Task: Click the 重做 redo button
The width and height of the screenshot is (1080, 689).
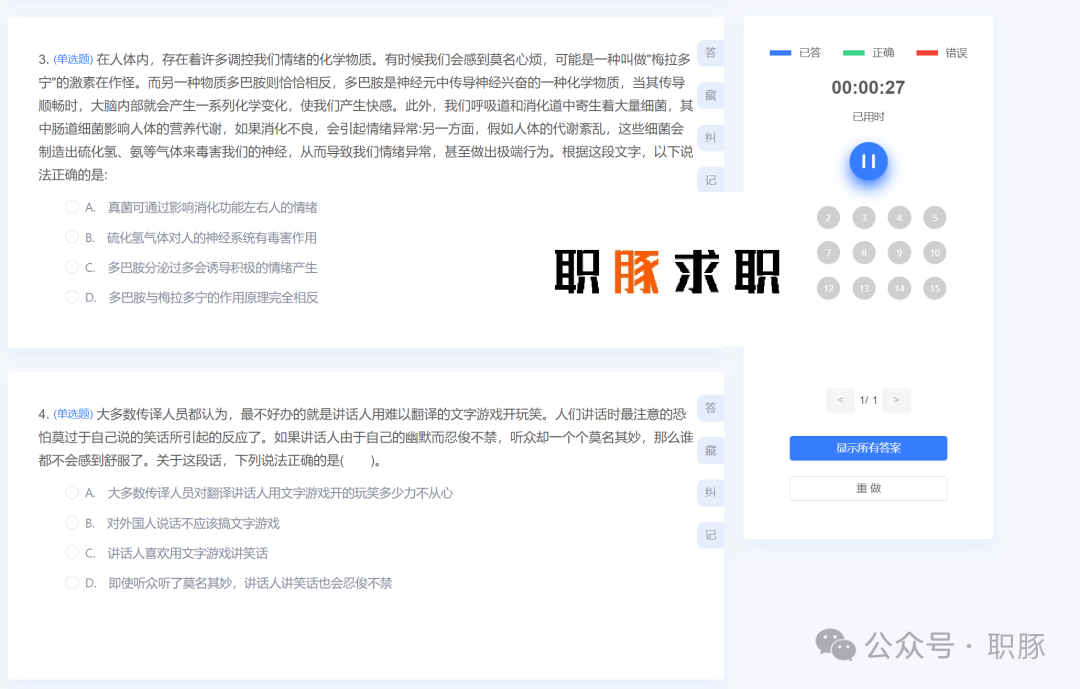Action: tap(867, 488)
